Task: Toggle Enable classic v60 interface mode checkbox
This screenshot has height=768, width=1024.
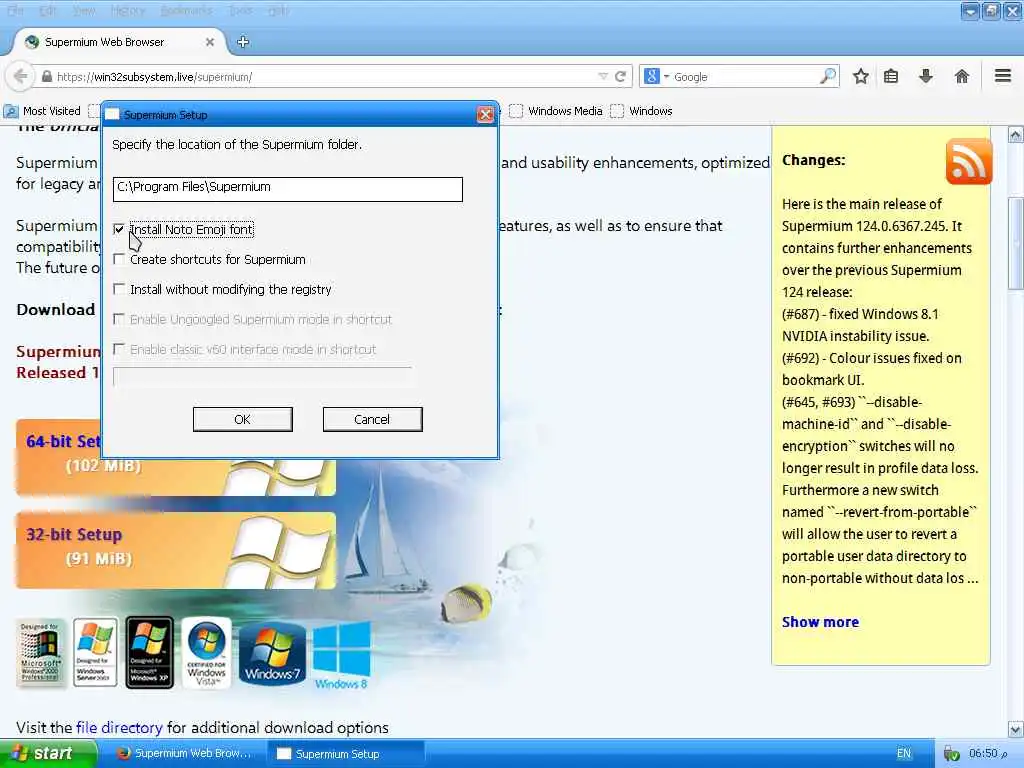Action: click(119, 349)
